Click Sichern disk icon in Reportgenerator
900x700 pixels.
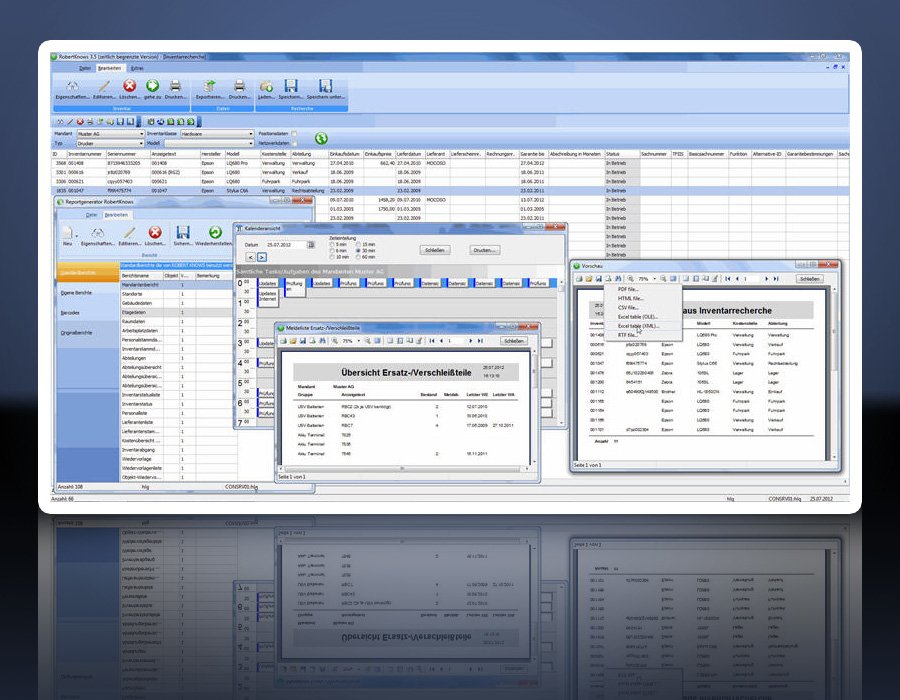point(183,232)
